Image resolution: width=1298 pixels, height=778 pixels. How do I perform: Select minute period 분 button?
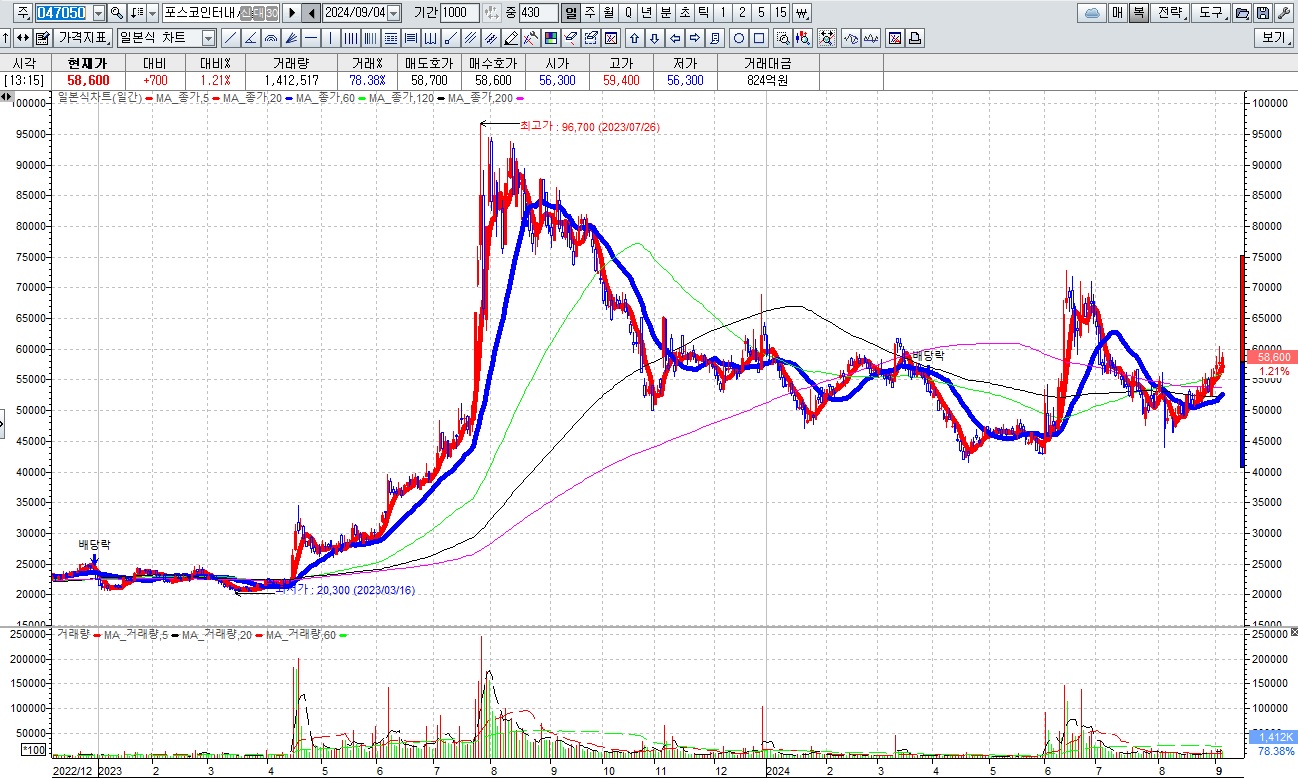pos(666,13)
